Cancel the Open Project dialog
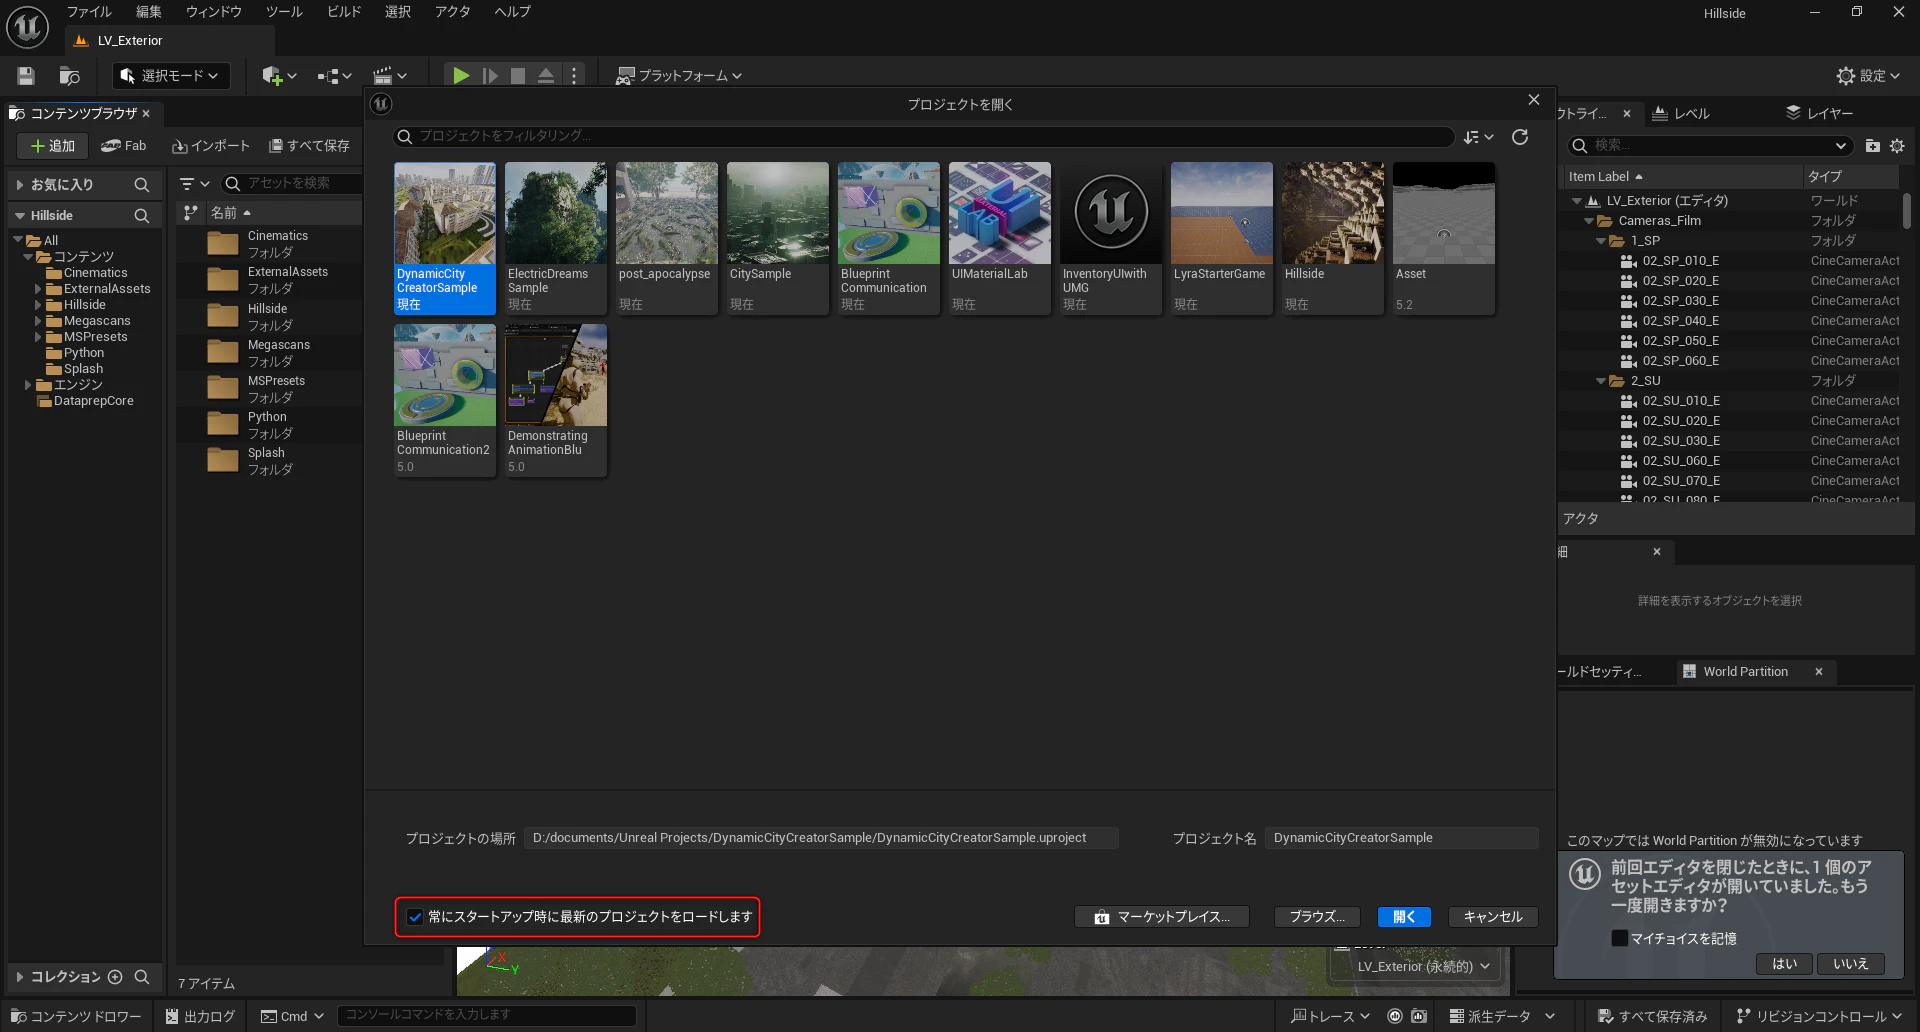The height and width of the screenshot is (1032, 1920). click(1493, 917)
